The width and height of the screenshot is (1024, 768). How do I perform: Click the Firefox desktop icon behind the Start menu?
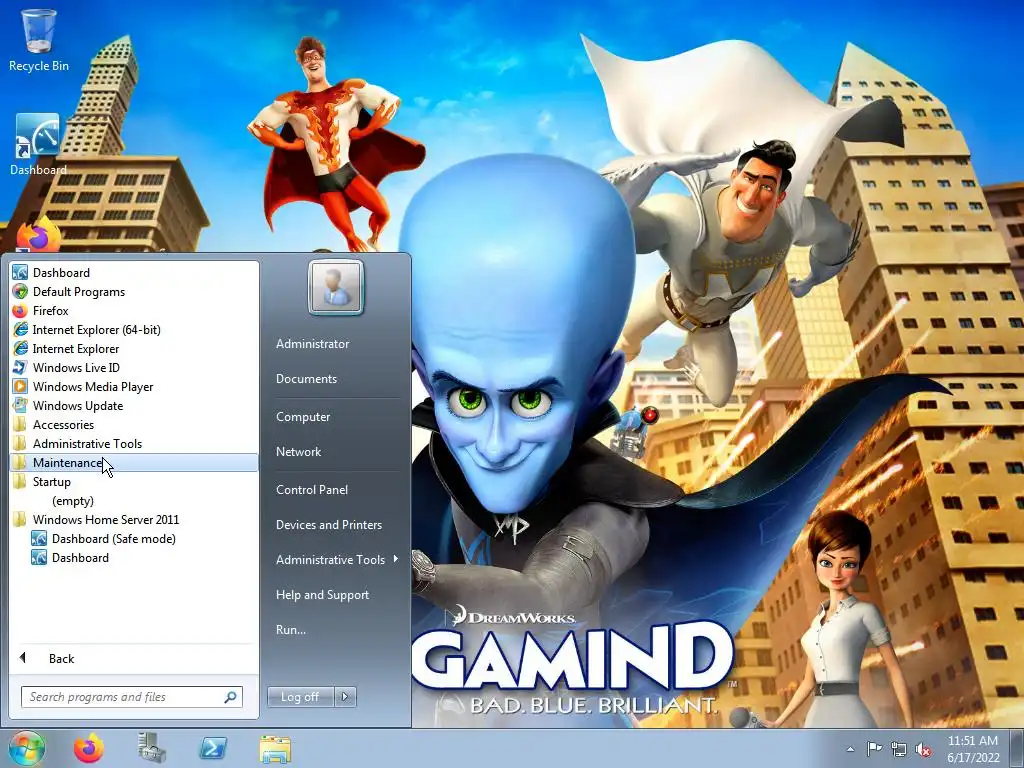tap(38, 235)
